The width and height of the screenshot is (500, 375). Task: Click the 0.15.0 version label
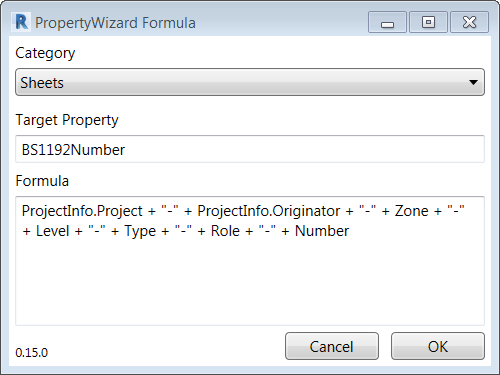point(32,353)
